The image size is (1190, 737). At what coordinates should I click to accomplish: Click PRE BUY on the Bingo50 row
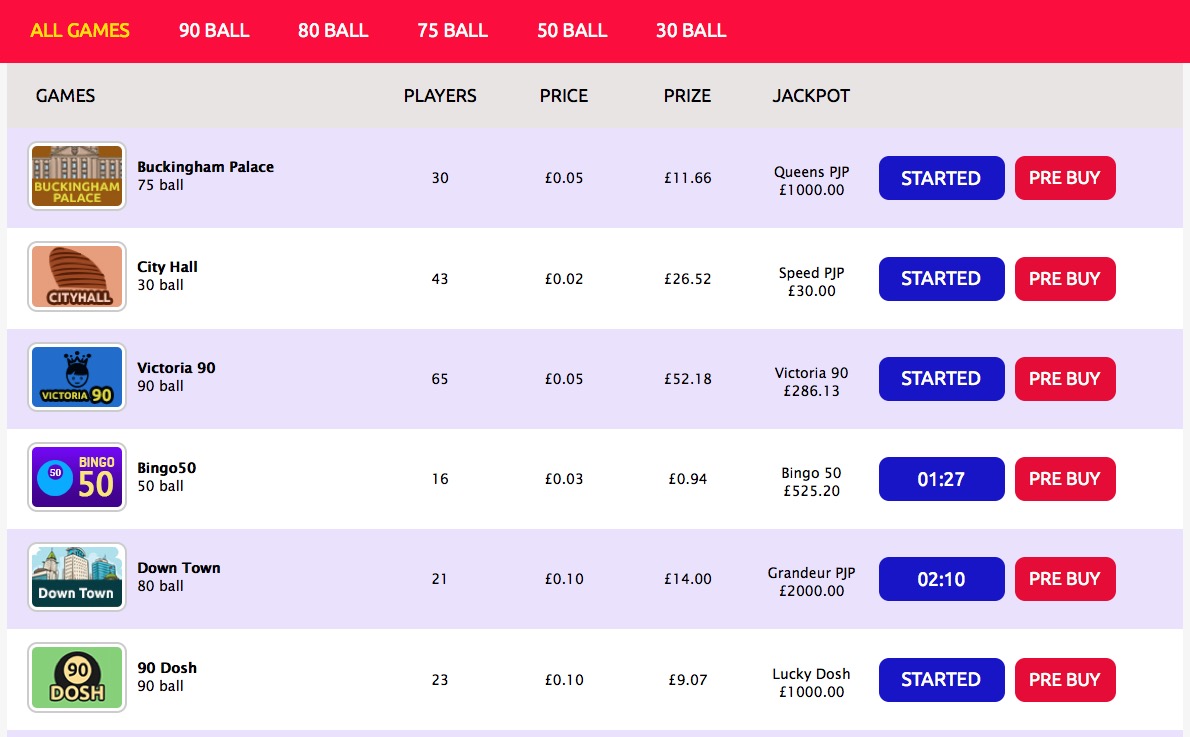[x=1065, y=478]
